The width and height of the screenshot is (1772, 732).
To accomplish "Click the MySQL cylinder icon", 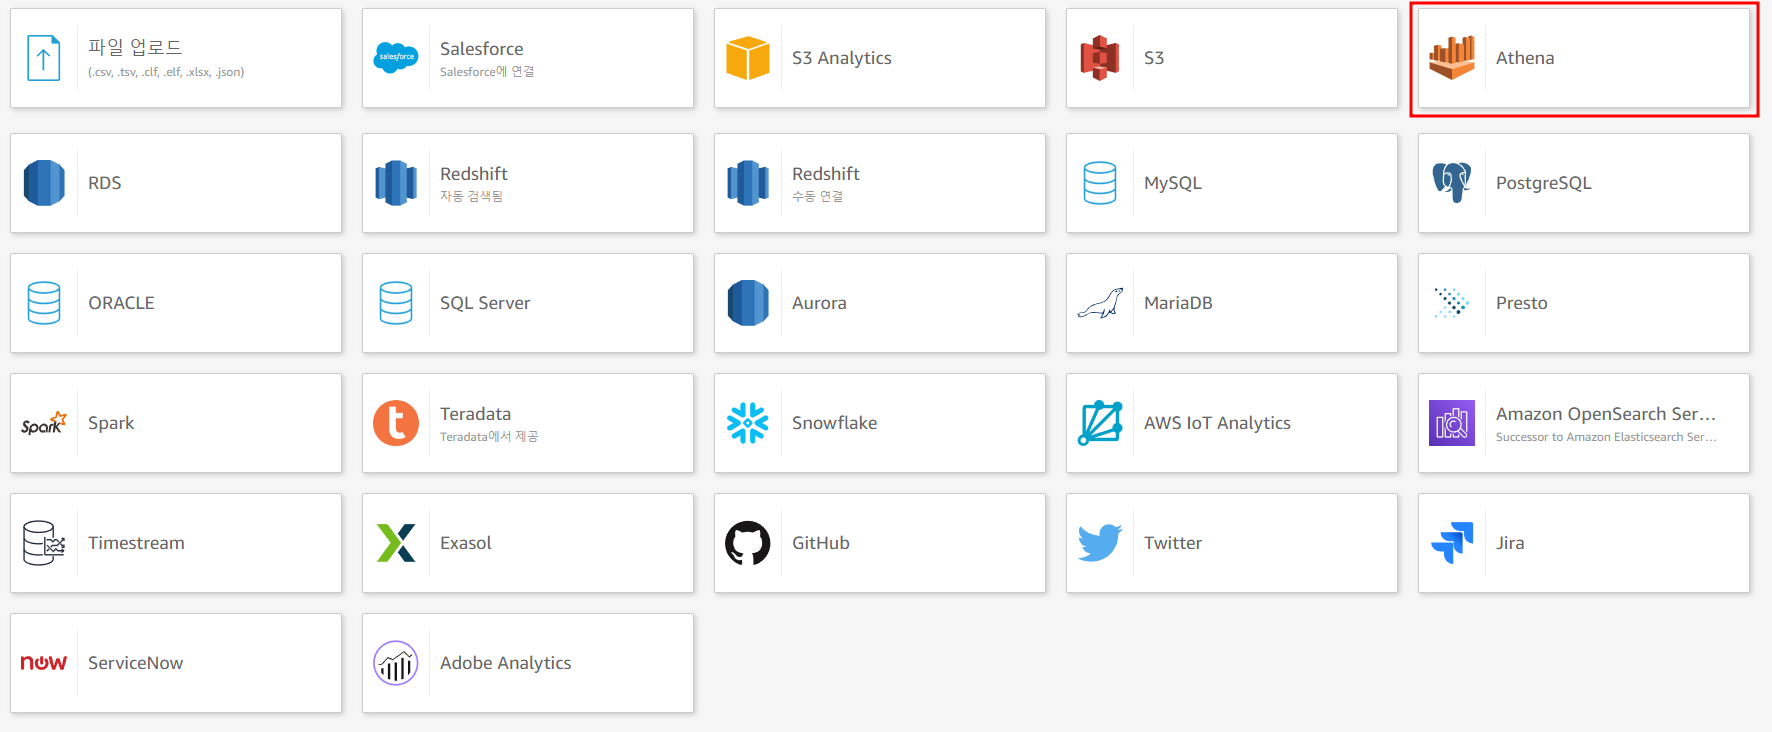I will tap(1100, 183).
